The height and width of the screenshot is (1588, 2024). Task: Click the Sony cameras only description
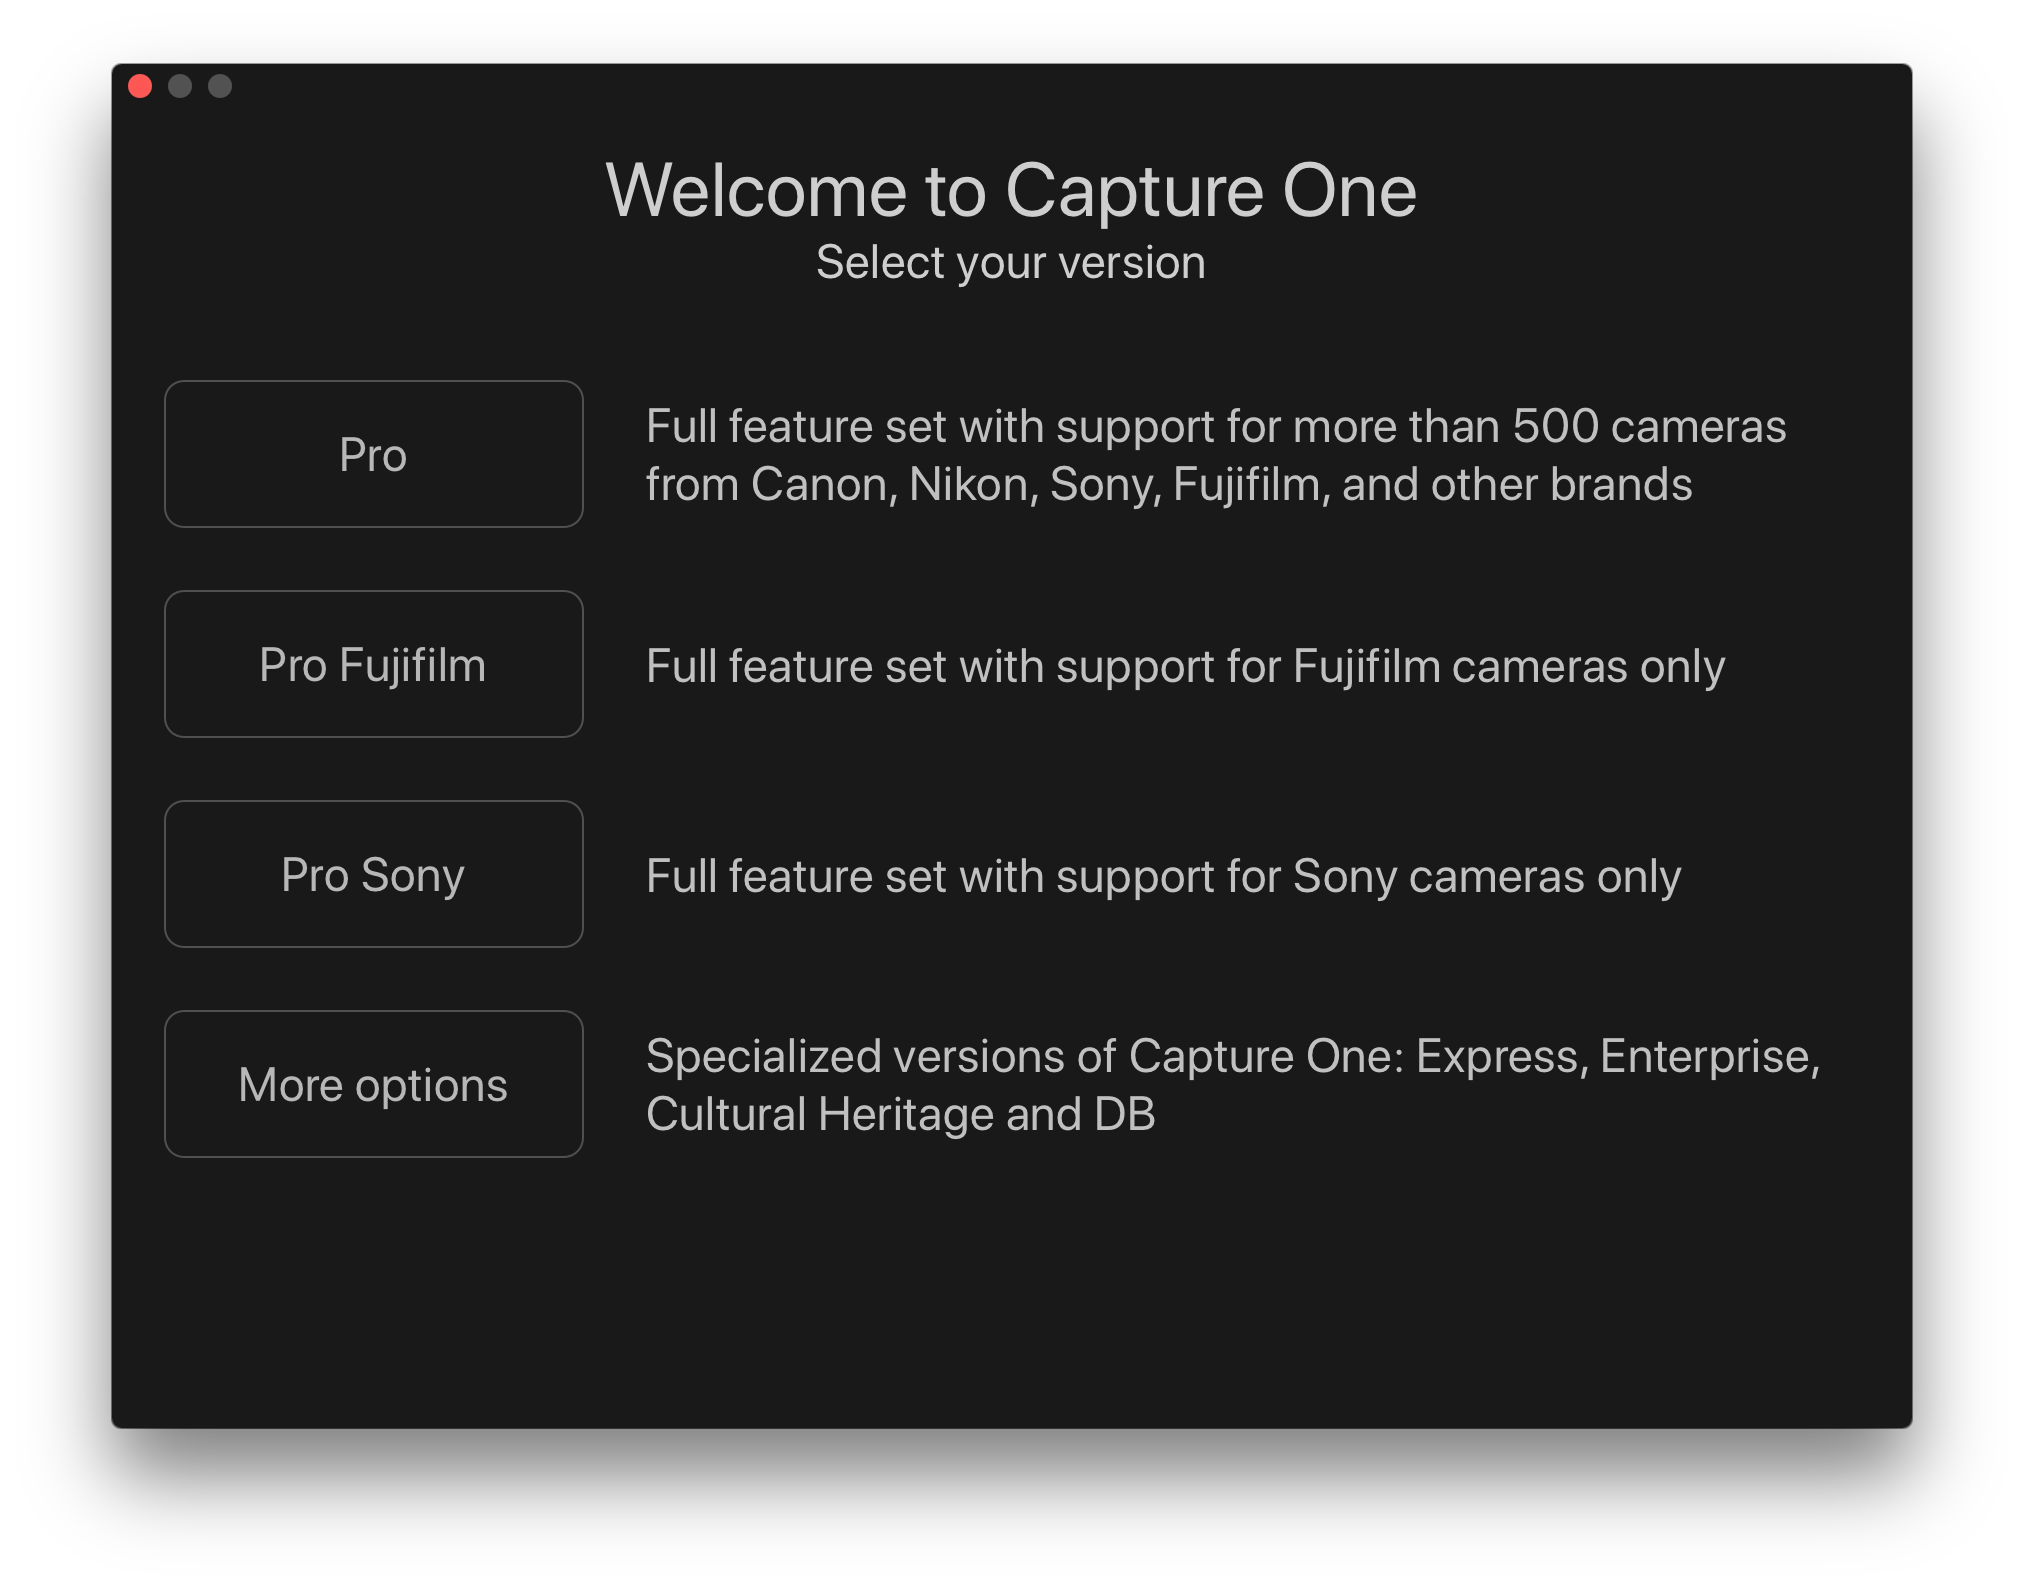click(x=1164, y=876)
